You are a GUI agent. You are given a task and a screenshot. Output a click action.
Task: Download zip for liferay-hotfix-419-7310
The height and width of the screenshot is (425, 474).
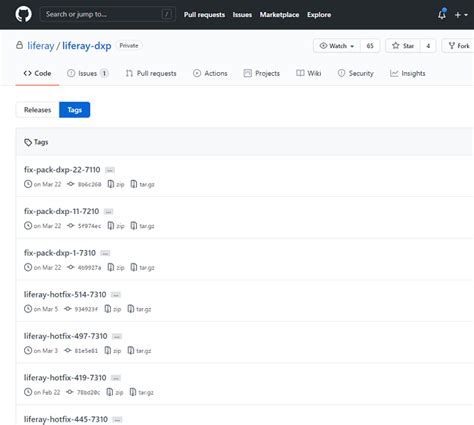pos(115,393)
